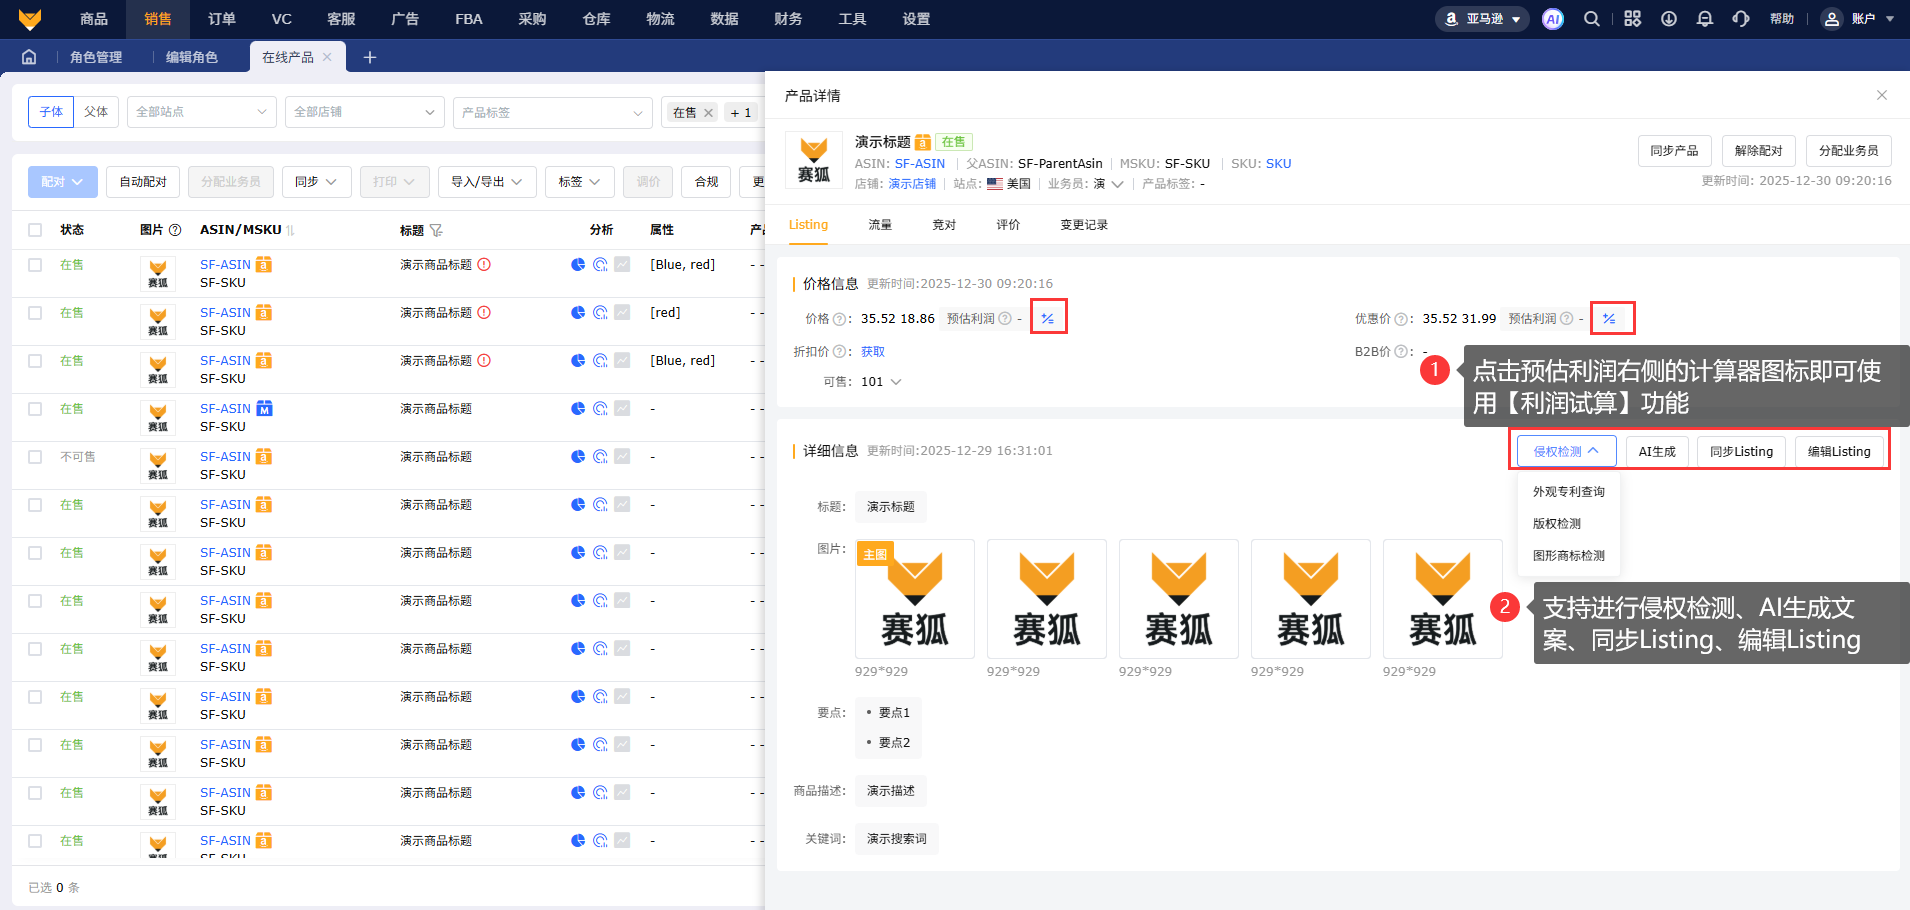
Task: Go to the home icon in tab bar
Action: 29,57
